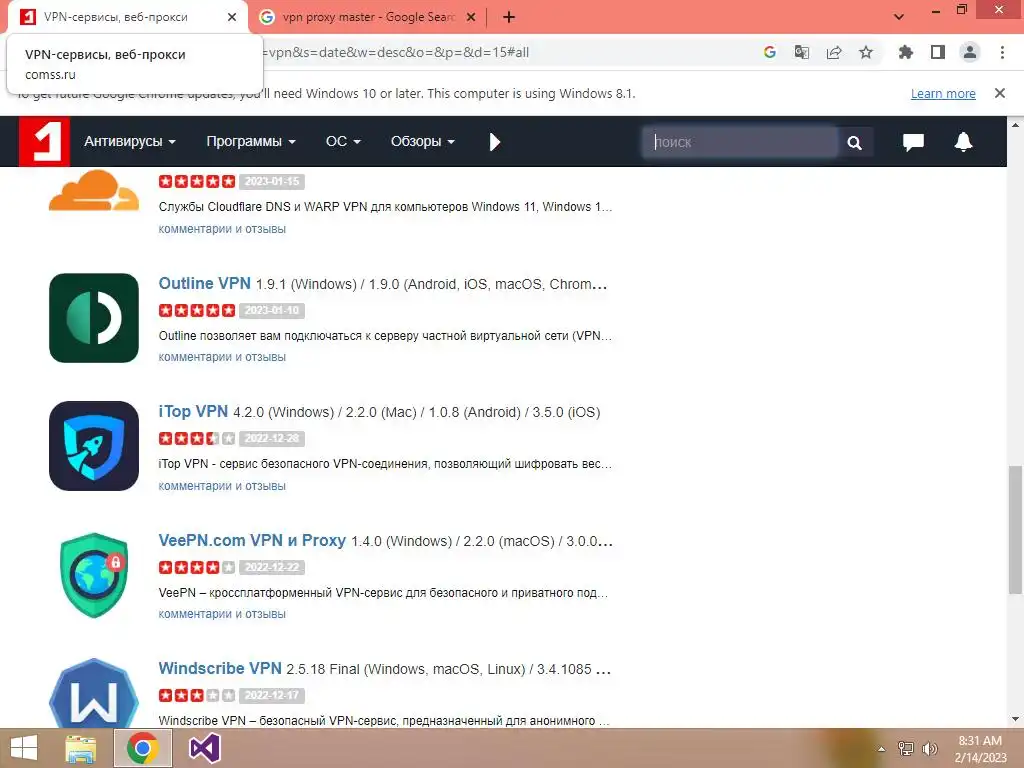Click the 2022-12-22 date badge
The height and width of the screenshot is (768, 1024).
pyautogui.click(x=272, y=567)
